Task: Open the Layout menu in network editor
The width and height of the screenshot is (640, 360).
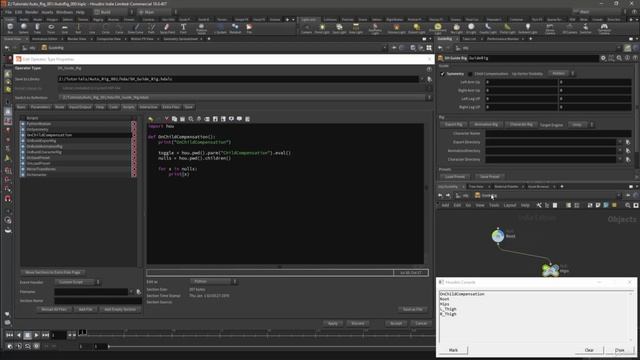Action: click(x=510, y=205)
